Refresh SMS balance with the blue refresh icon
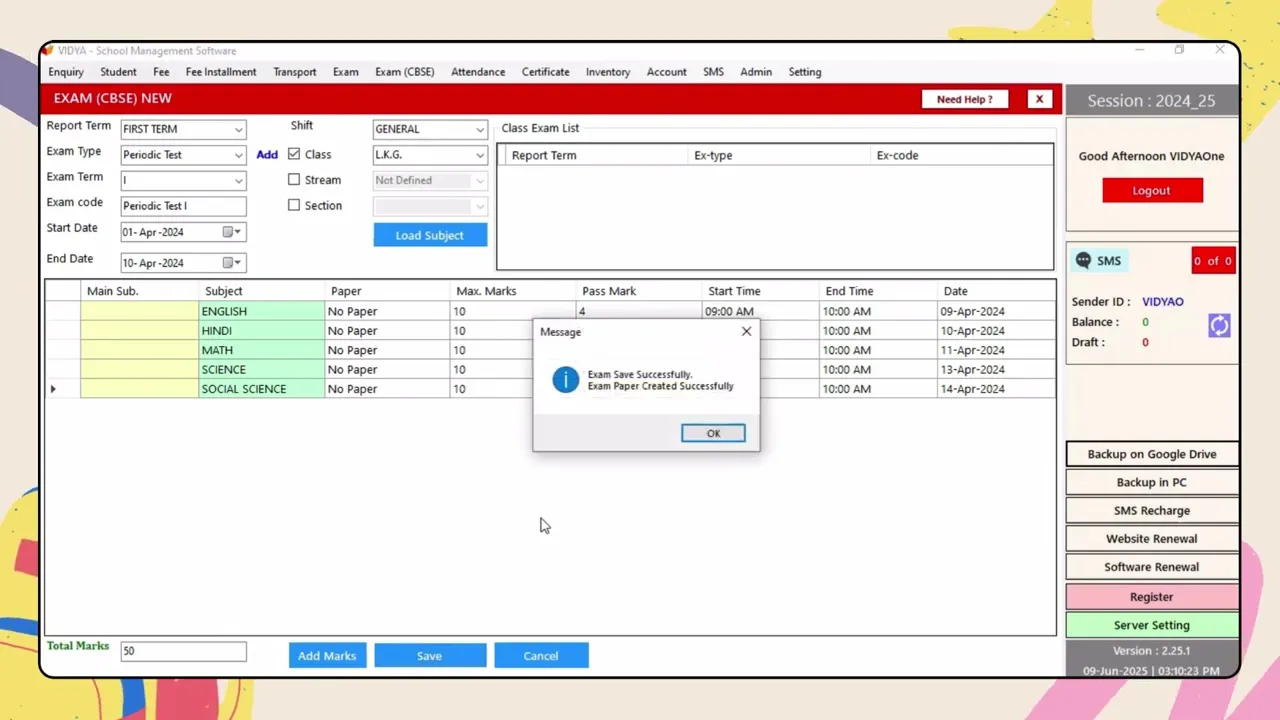This screenshot has height=720, width=1280. pyautogui.click(x=1218, y=325)
